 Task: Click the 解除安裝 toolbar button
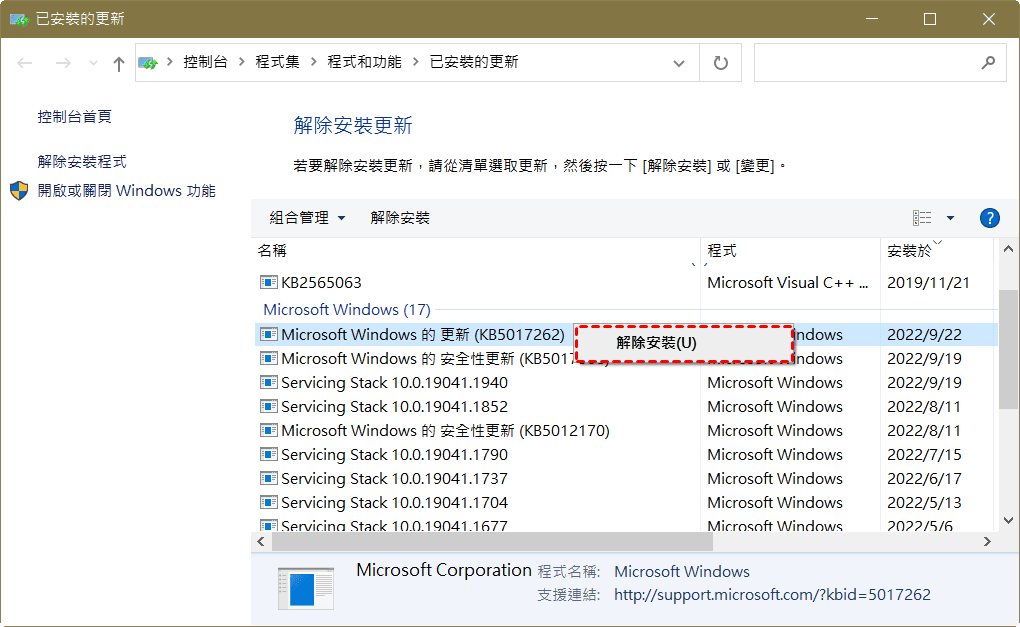tap(400, 218)
